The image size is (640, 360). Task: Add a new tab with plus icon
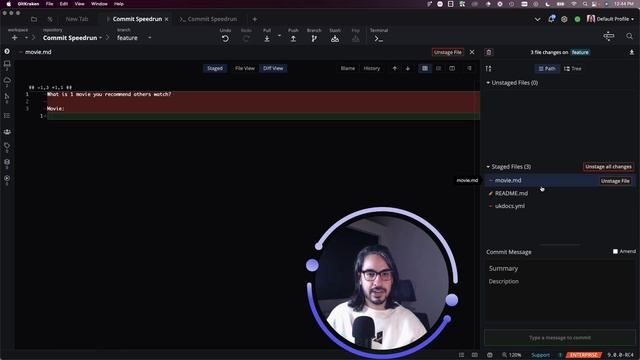[x=254, y=19]
